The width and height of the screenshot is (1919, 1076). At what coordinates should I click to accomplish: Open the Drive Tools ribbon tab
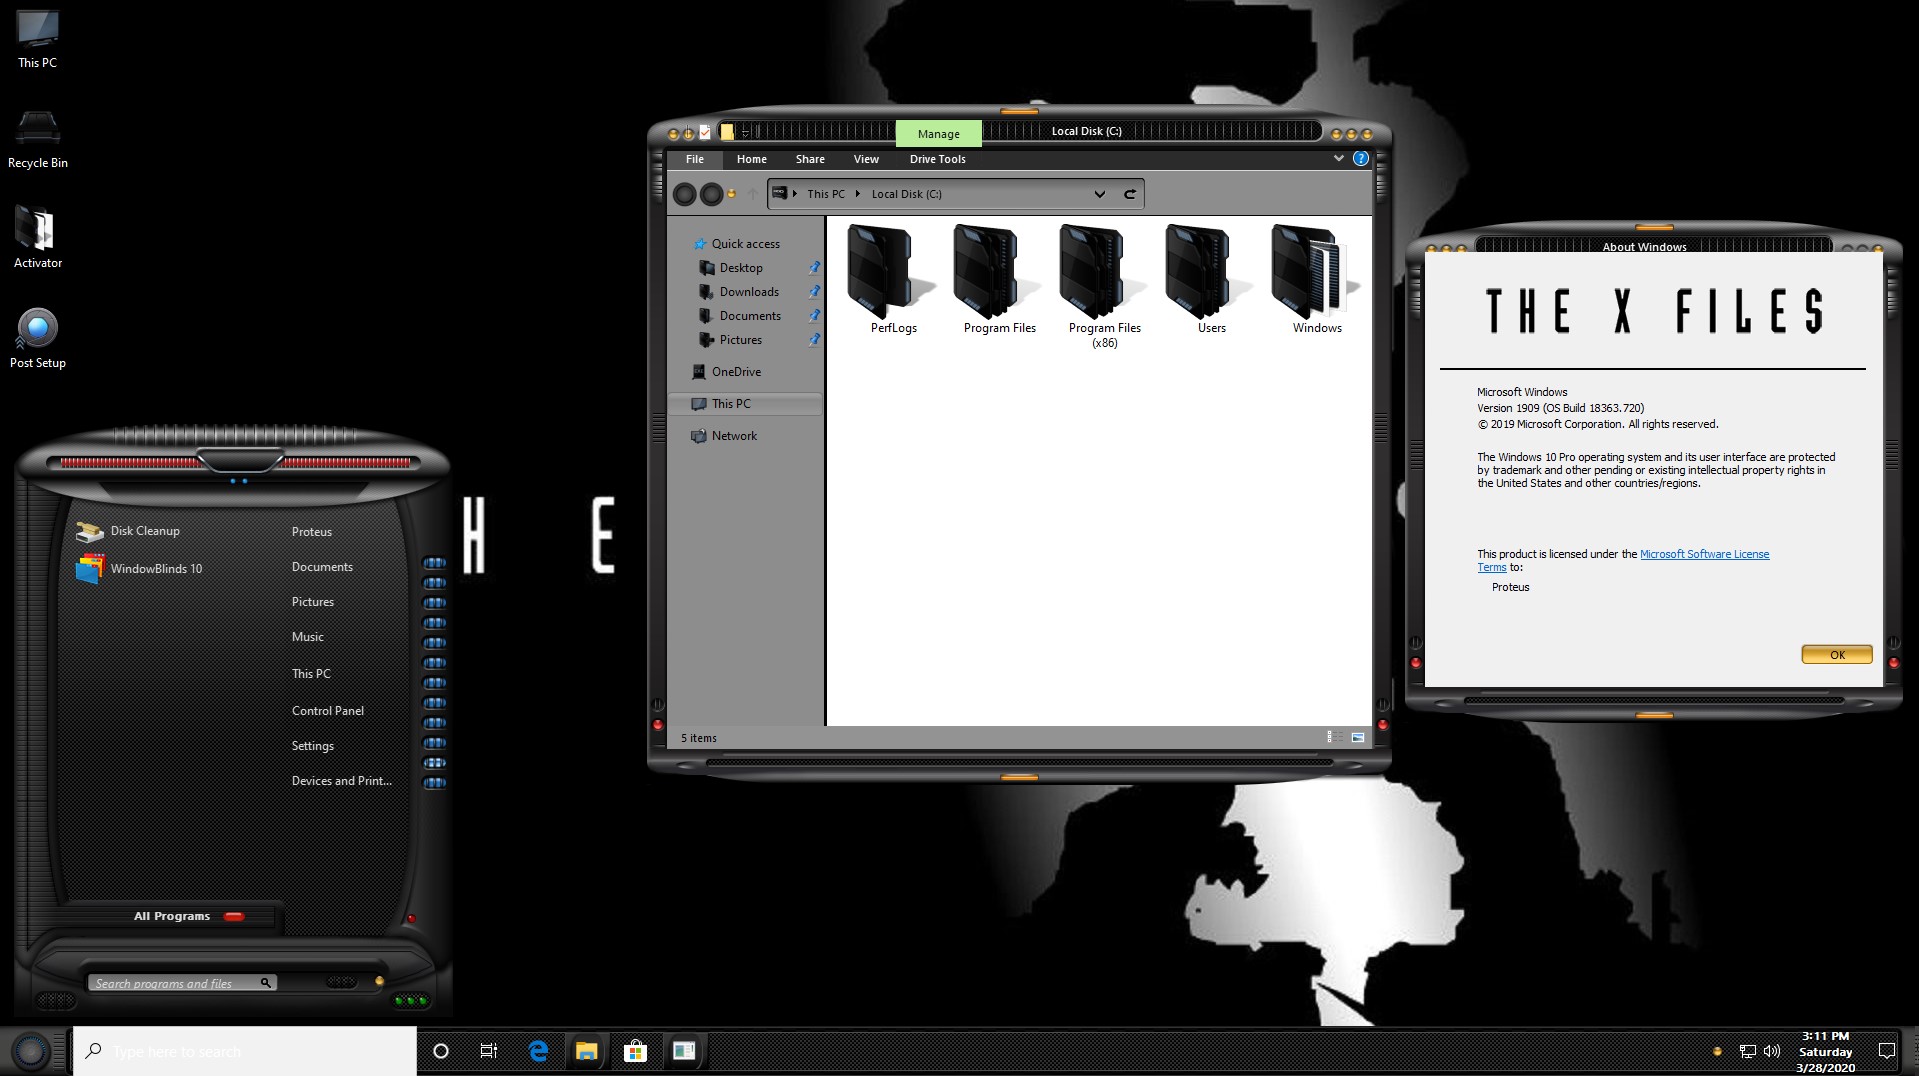(x=938, y=159)
